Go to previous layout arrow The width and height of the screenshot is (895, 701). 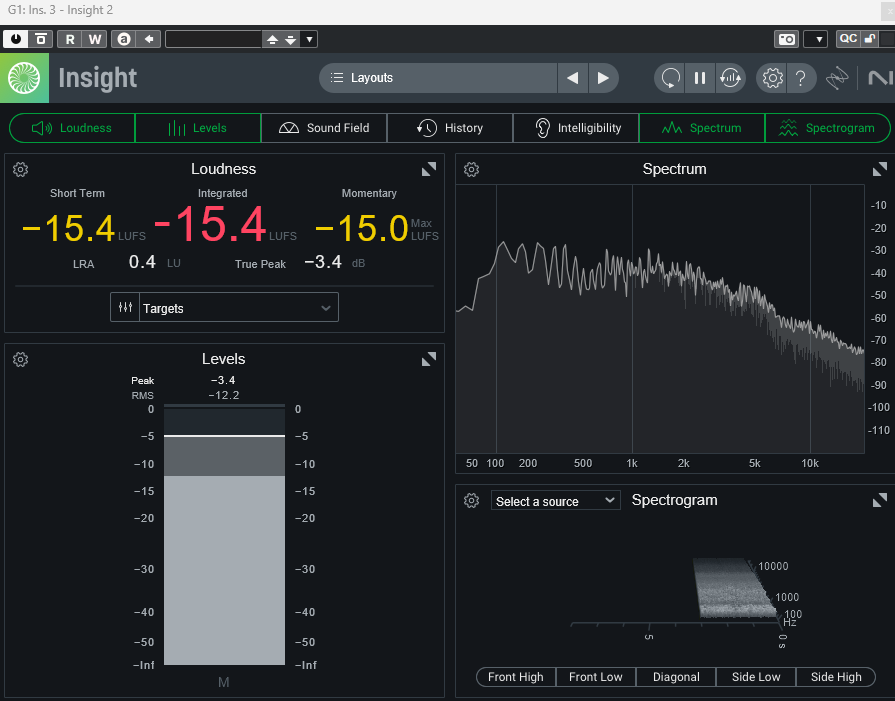(x=573, y=78)
